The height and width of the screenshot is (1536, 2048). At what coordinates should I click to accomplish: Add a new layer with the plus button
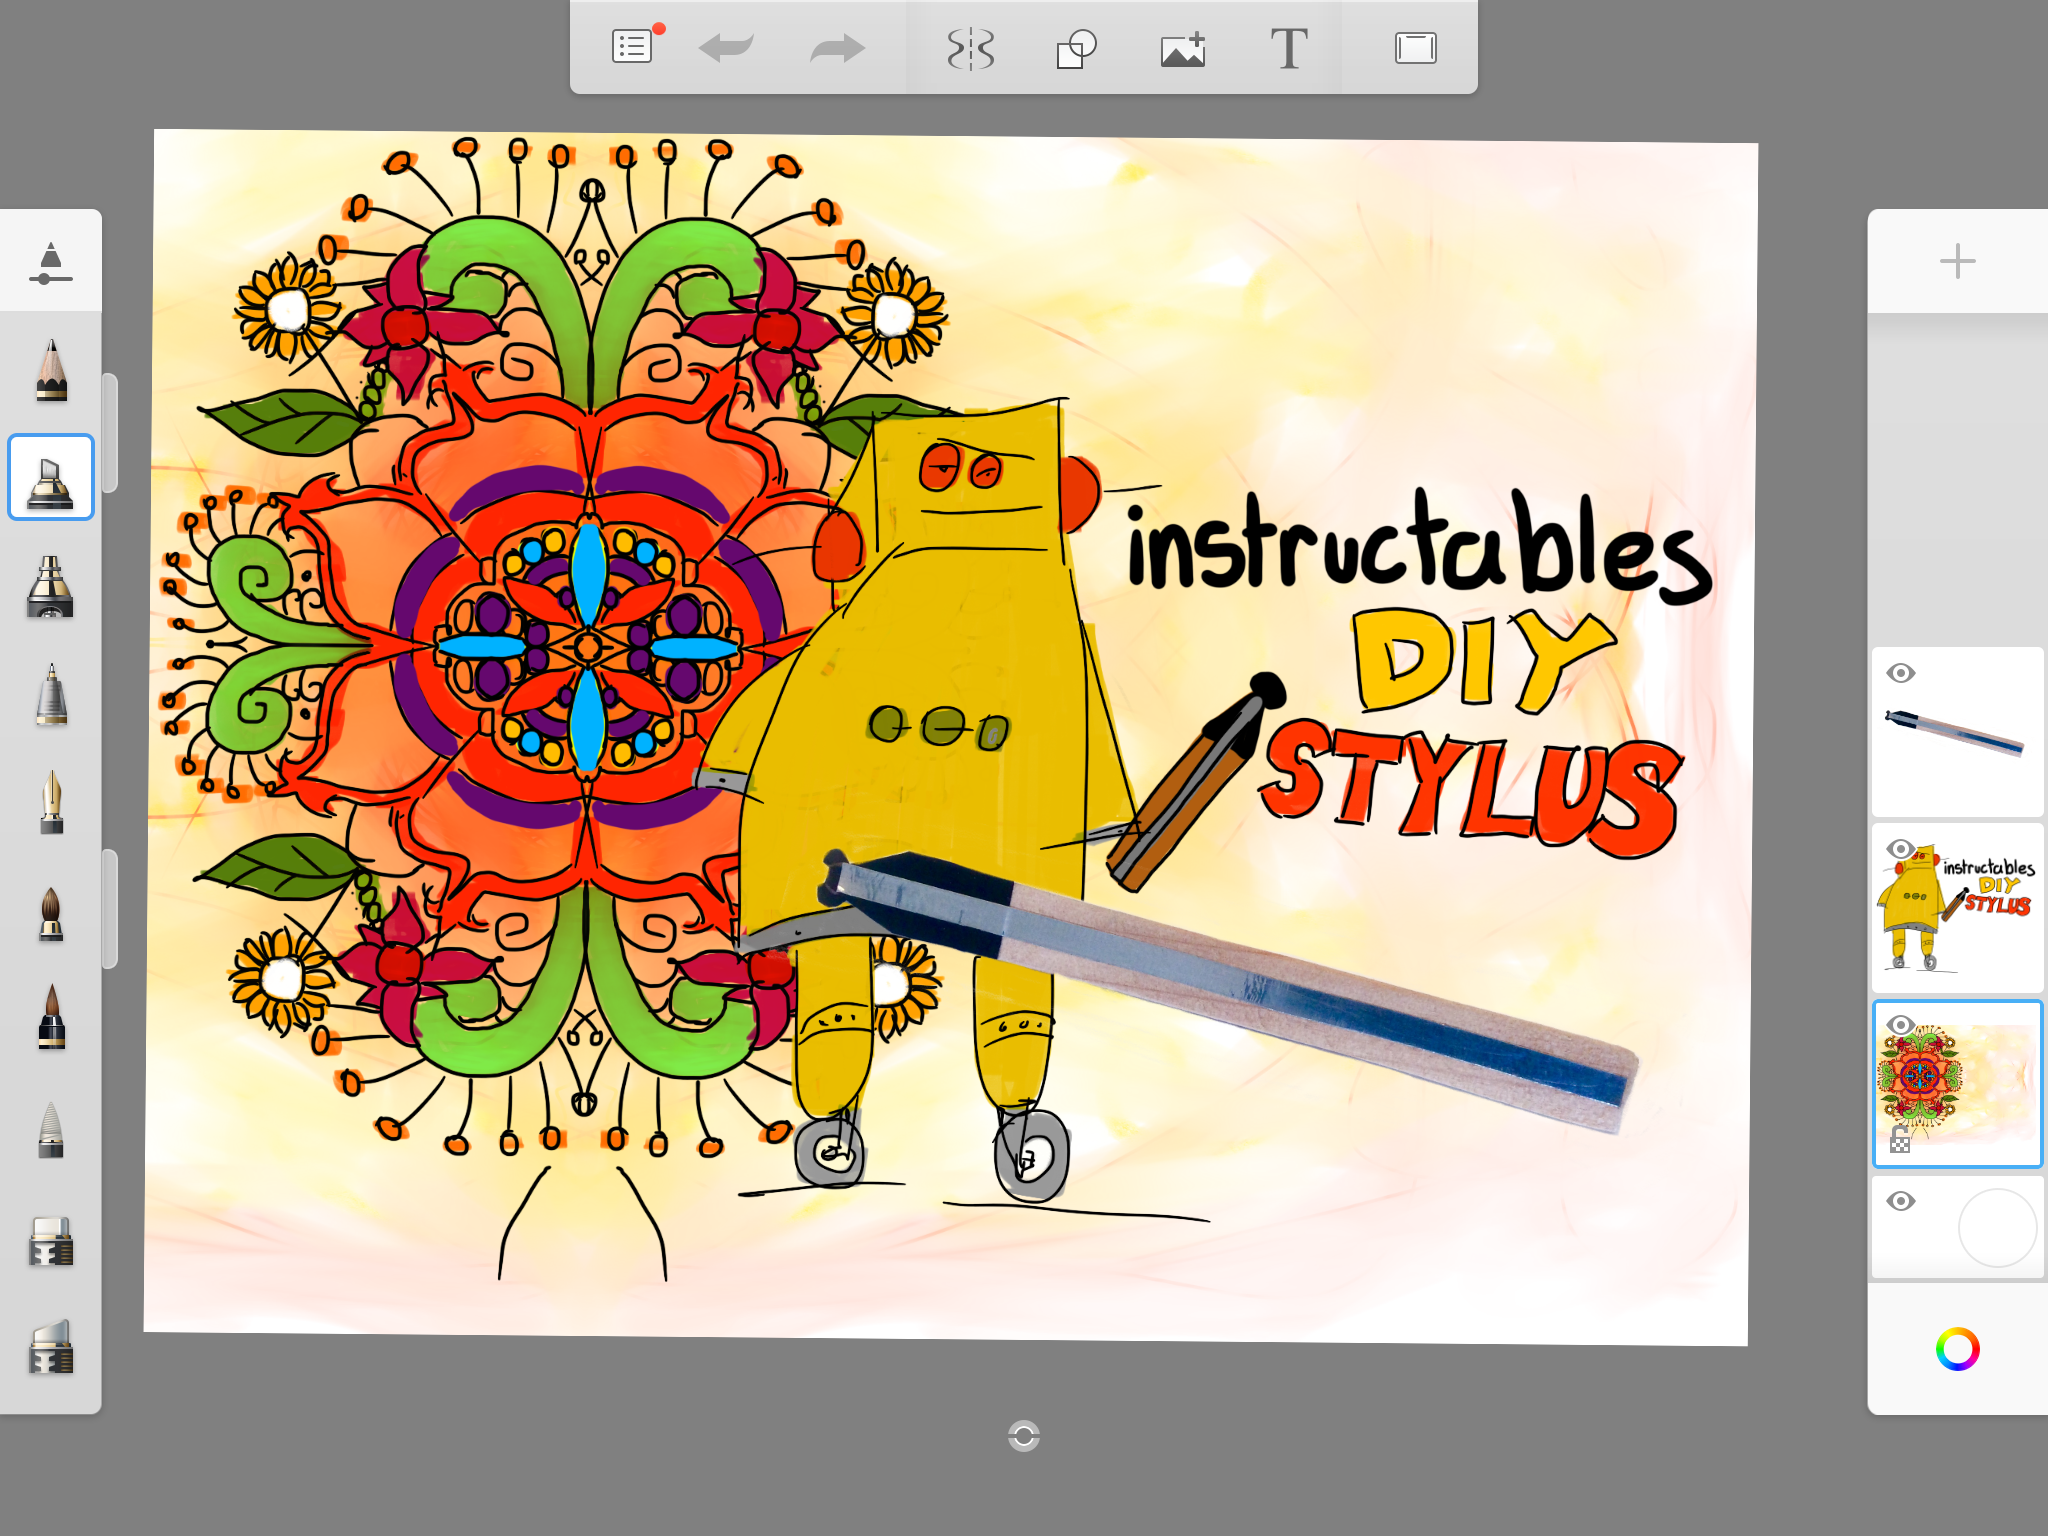[x=1957, y=261]
